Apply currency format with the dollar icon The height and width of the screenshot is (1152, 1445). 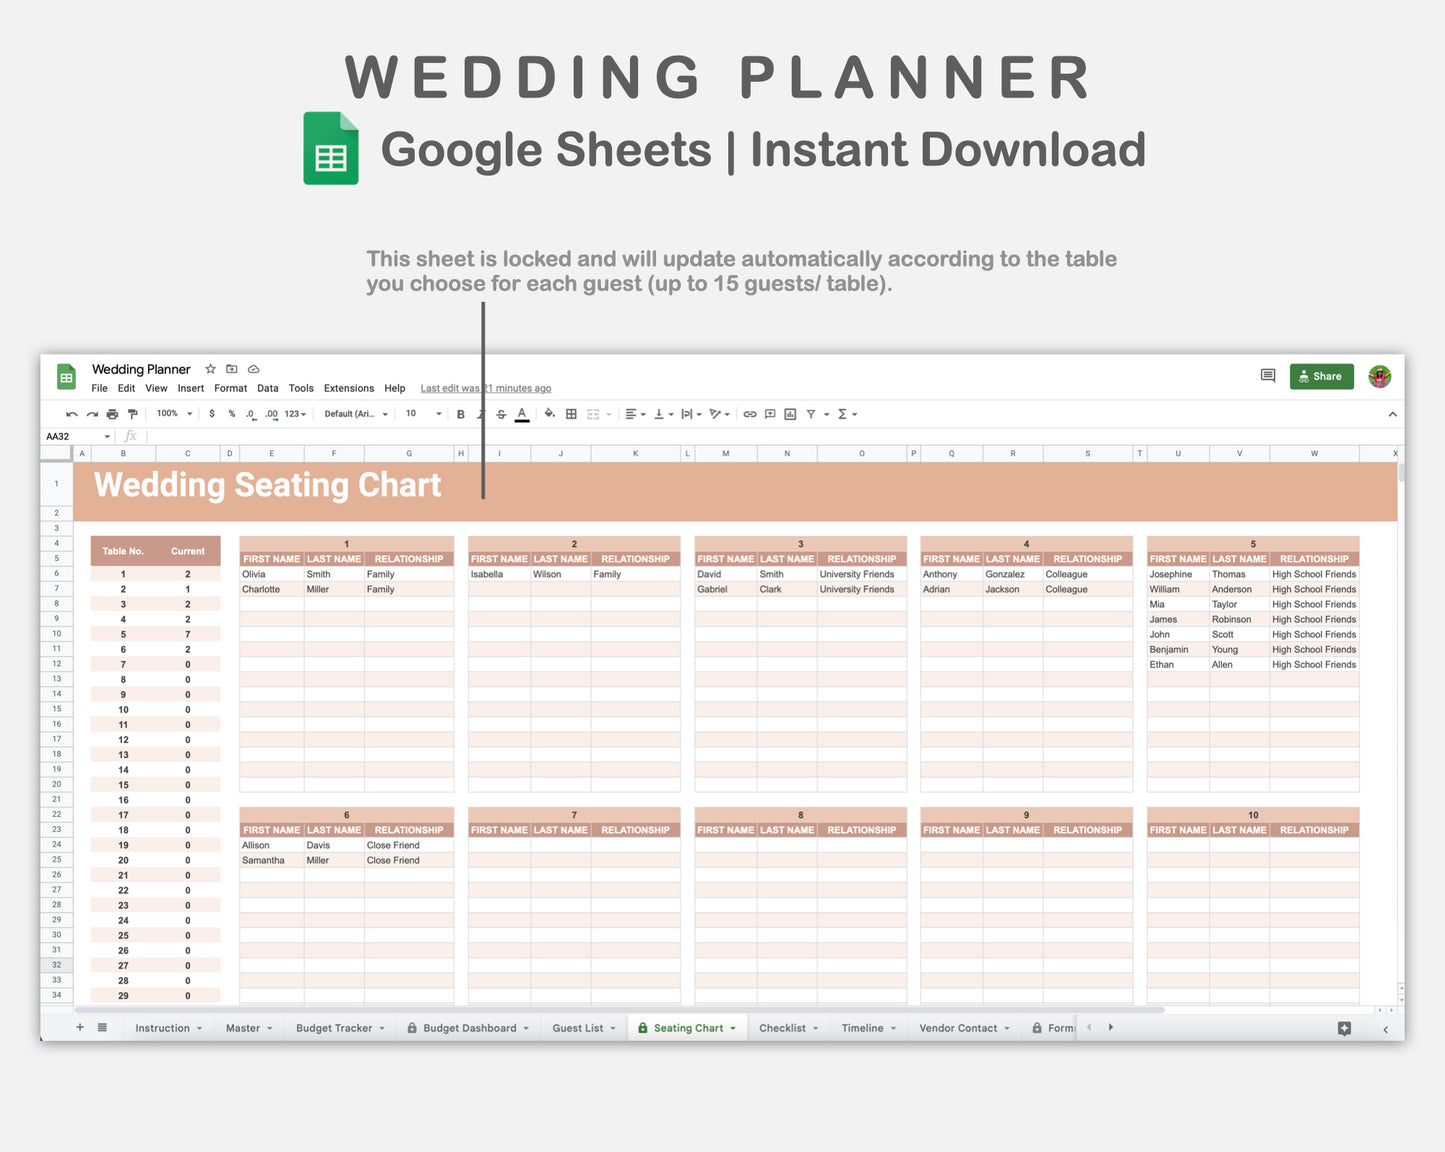coord(212,413)
